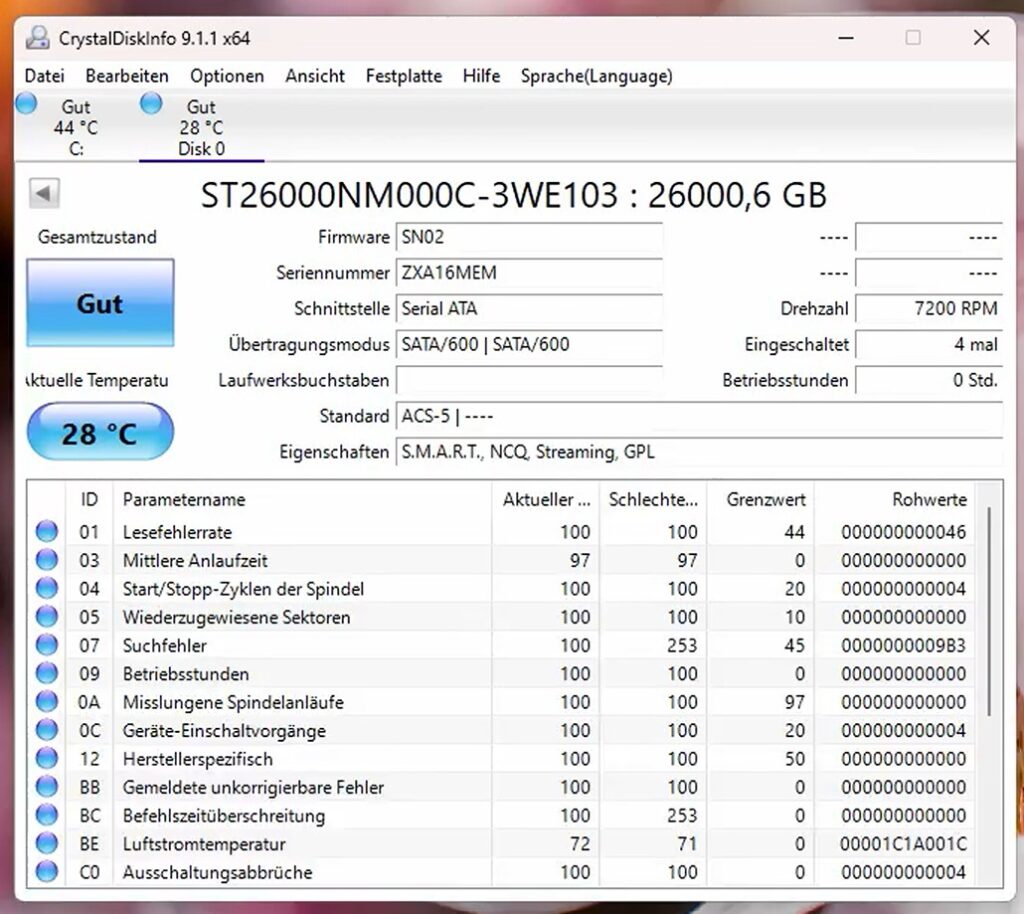Screen dimensions: 1024x914
Task: Select the Luftstromtemperatur parameter name
Action: tap(204, 844)
